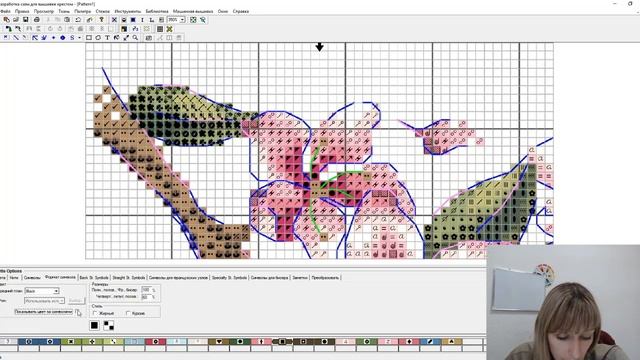This screenshot has width=640, height=360.
Task: Click the checkered black-white symbol swatch
Action: pyautogui.click(x=109, y=325)
